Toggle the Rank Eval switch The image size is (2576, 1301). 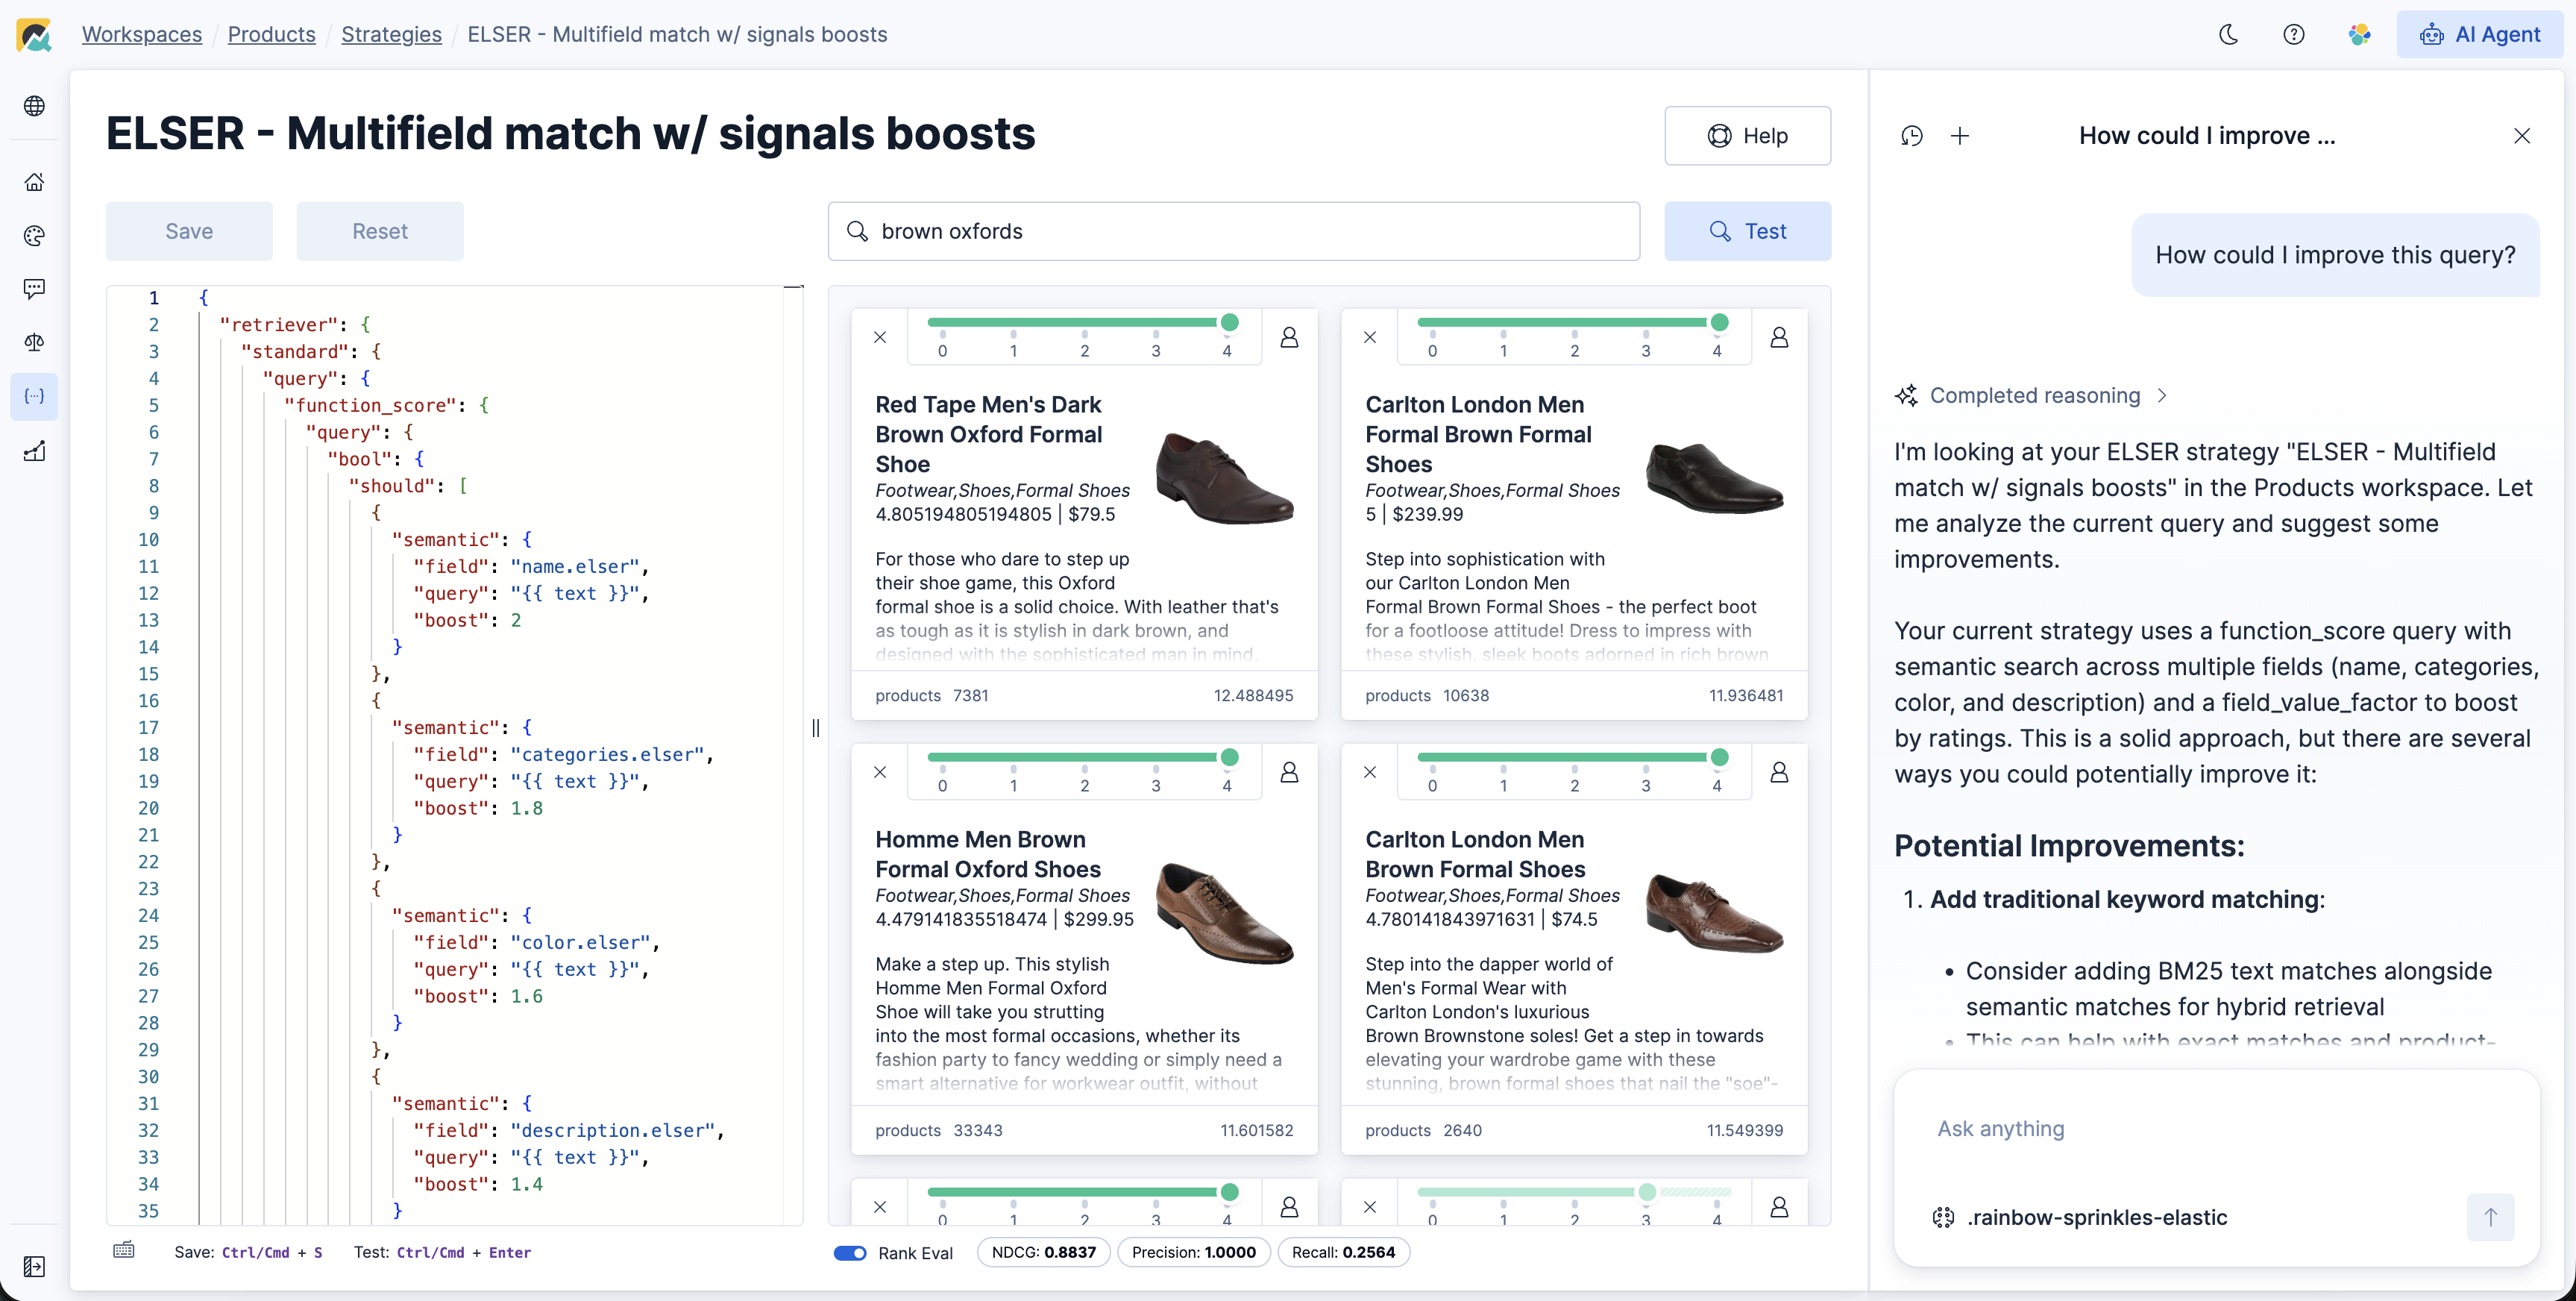(x=850, y=1253)
